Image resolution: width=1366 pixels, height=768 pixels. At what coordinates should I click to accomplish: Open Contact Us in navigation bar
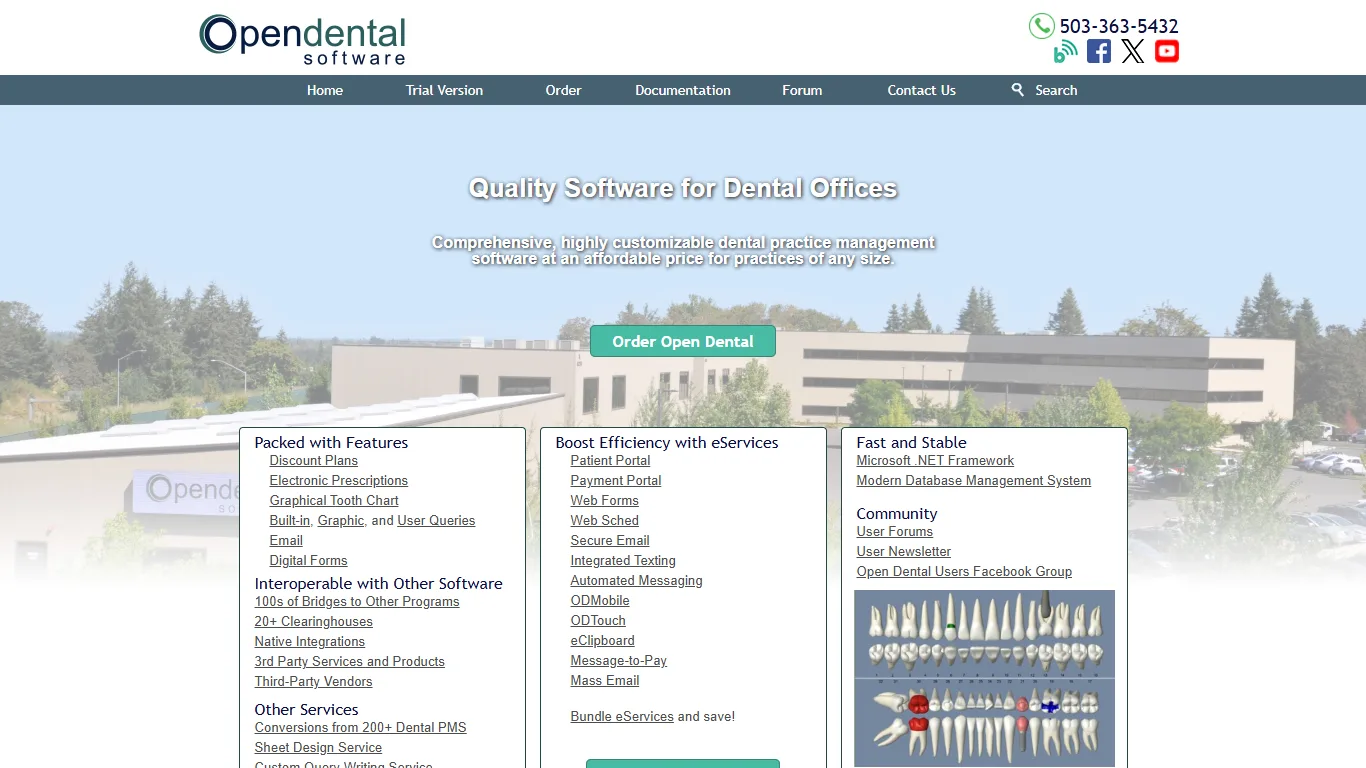coord(922,90)
